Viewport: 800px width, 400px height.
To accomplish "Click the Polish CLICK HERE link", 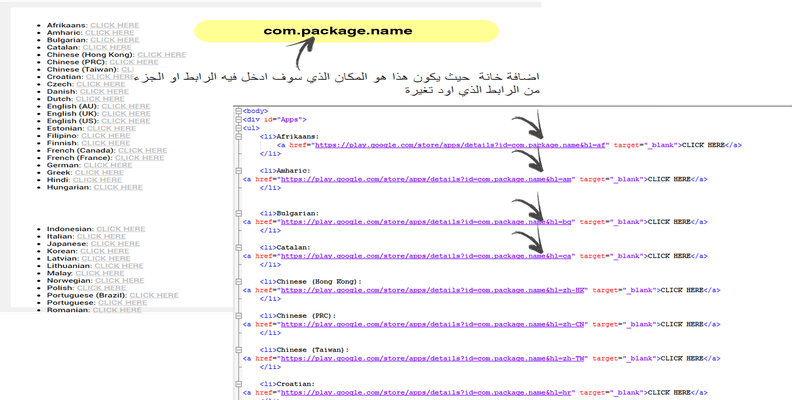I will [102, 288].
